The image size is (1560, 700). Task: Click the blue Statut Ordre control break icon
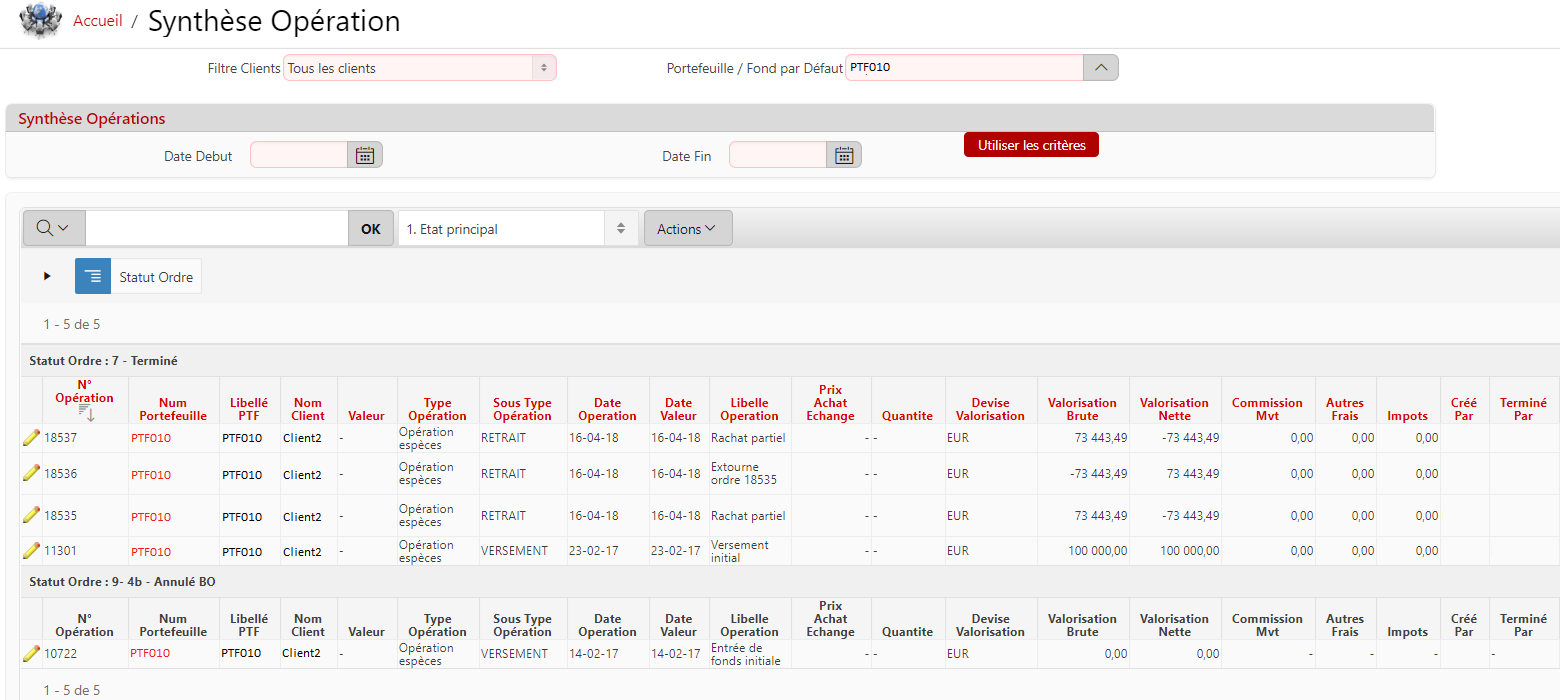[x=93, y=277]
